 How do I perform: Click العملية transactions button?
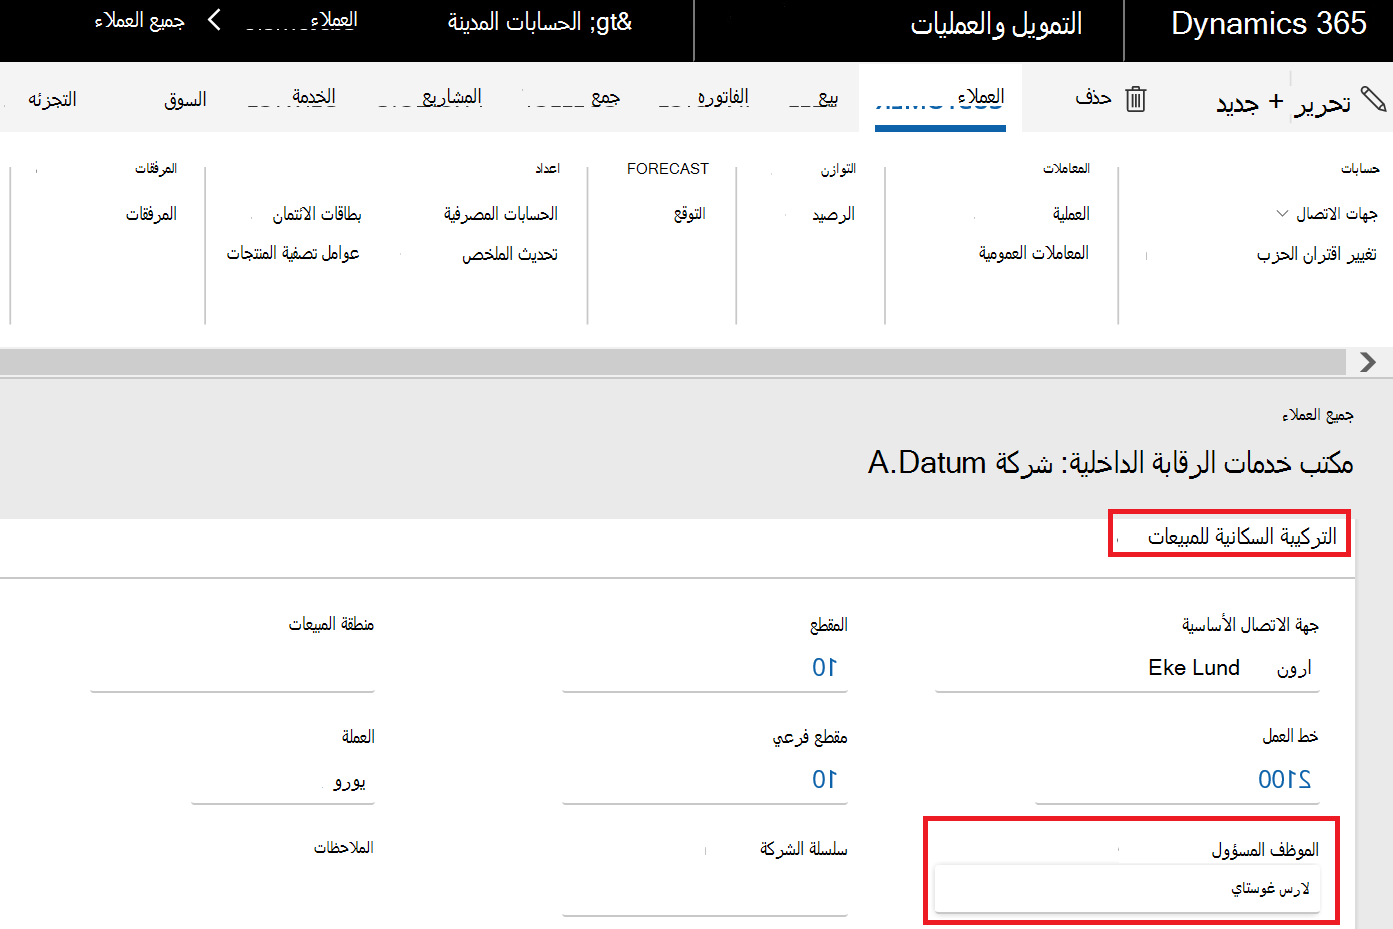[1071, 214]
